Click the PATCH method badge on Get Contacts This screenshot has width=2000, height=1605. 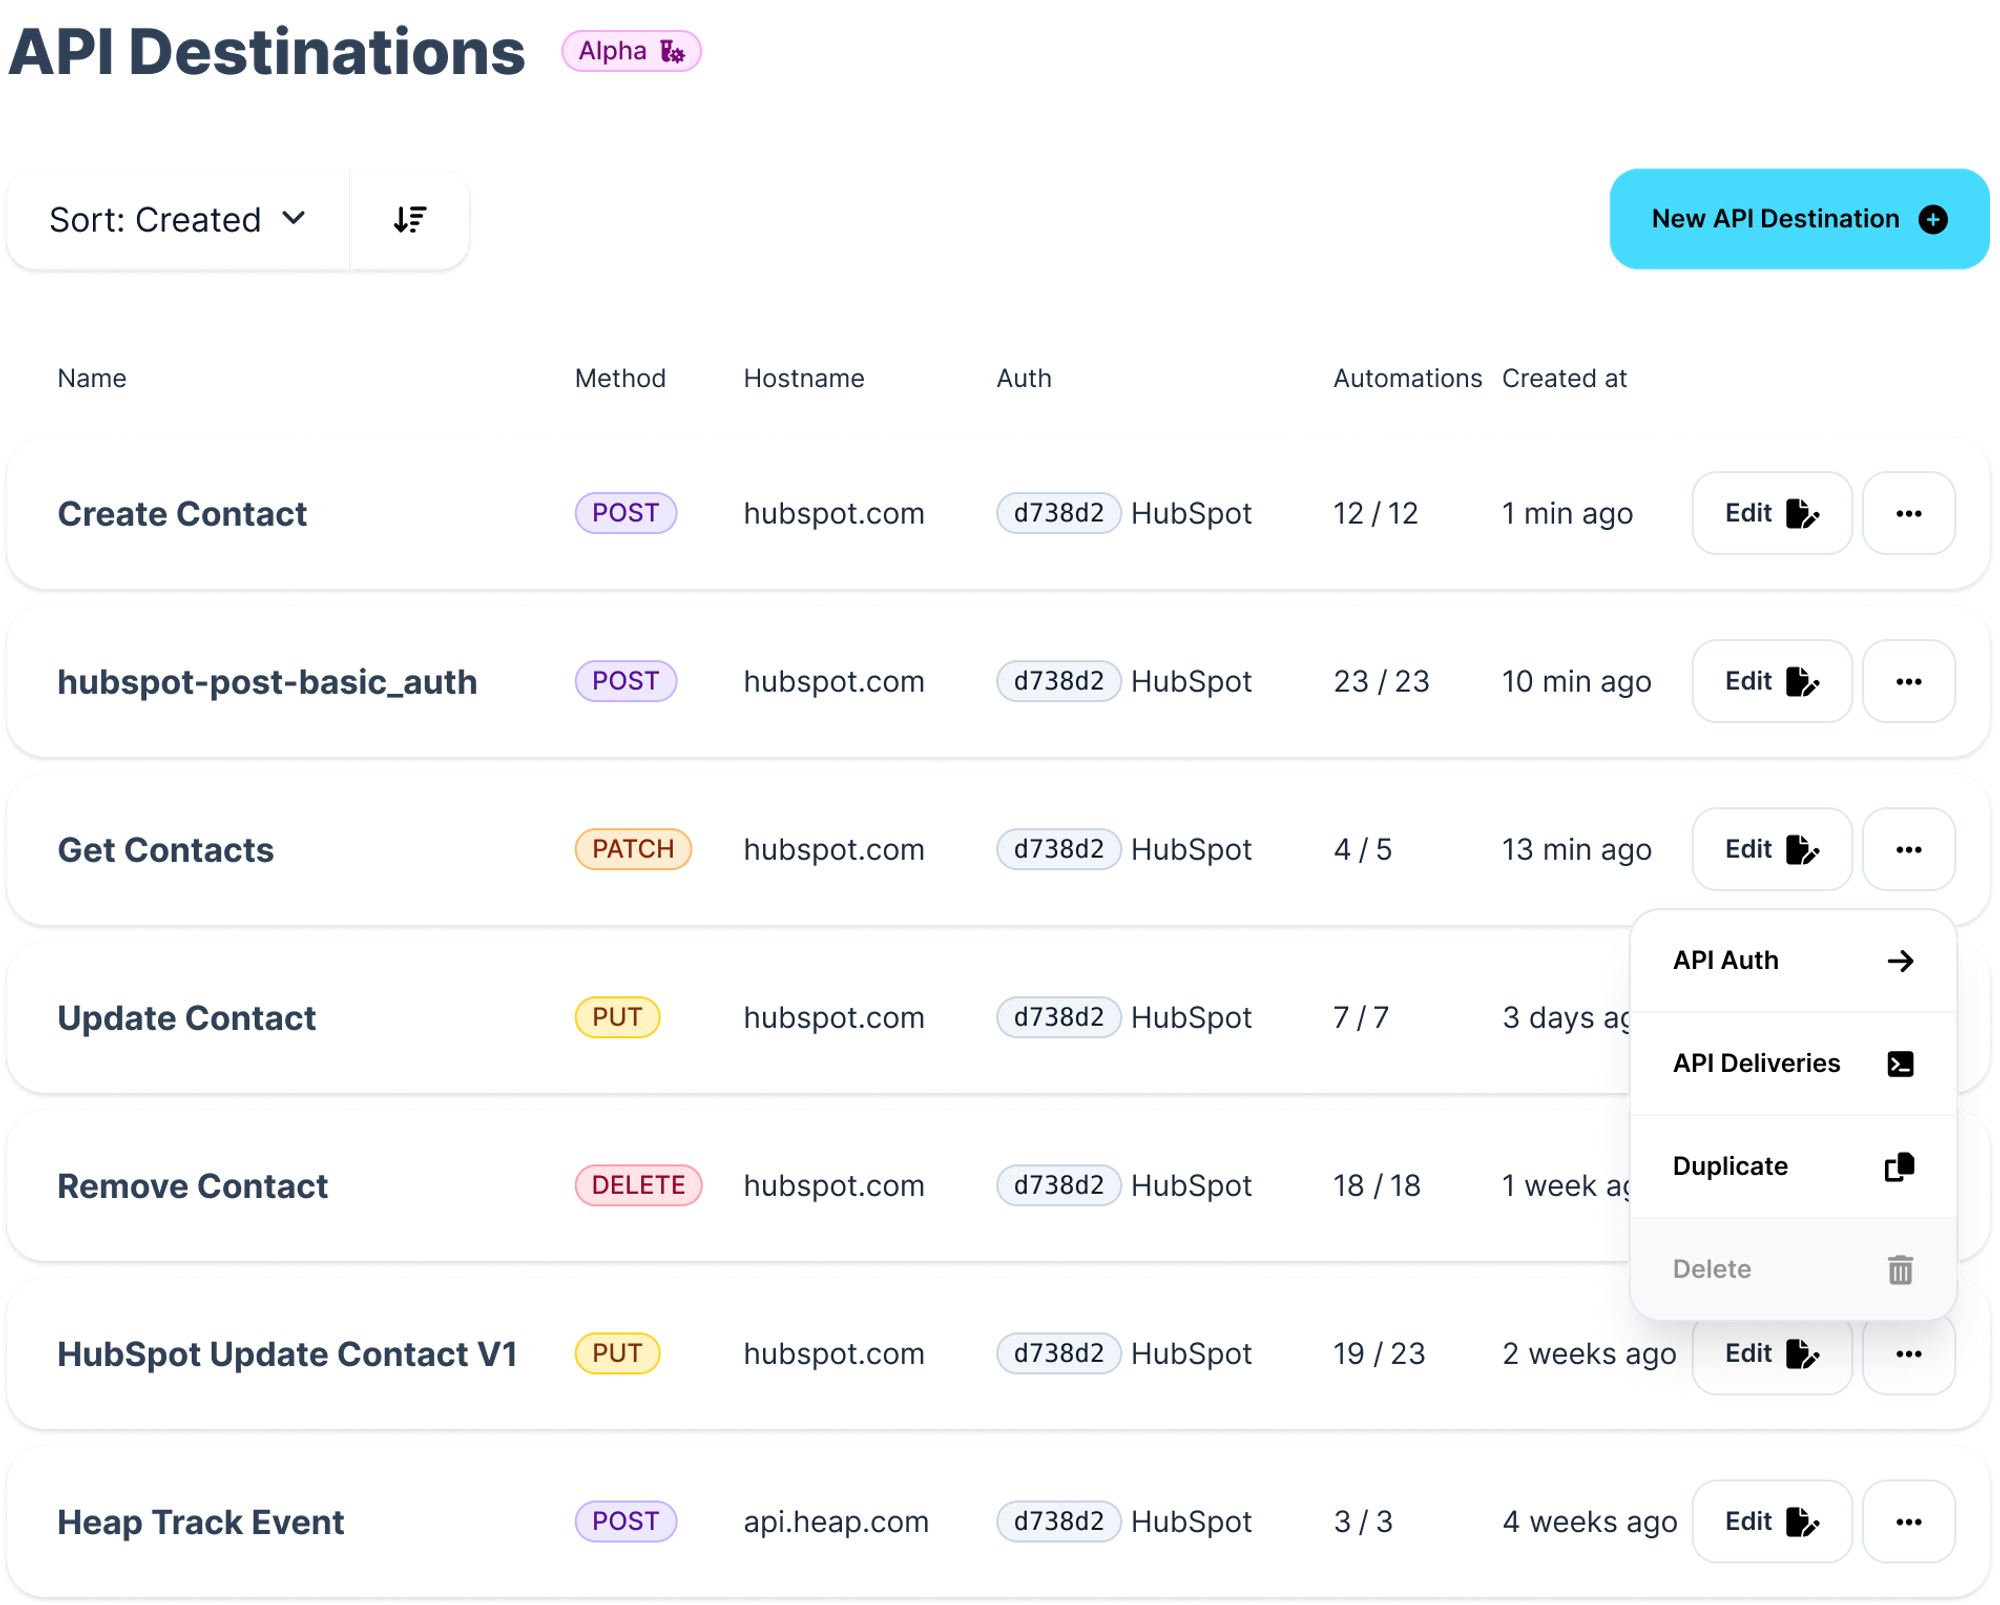tap(633, 849)
